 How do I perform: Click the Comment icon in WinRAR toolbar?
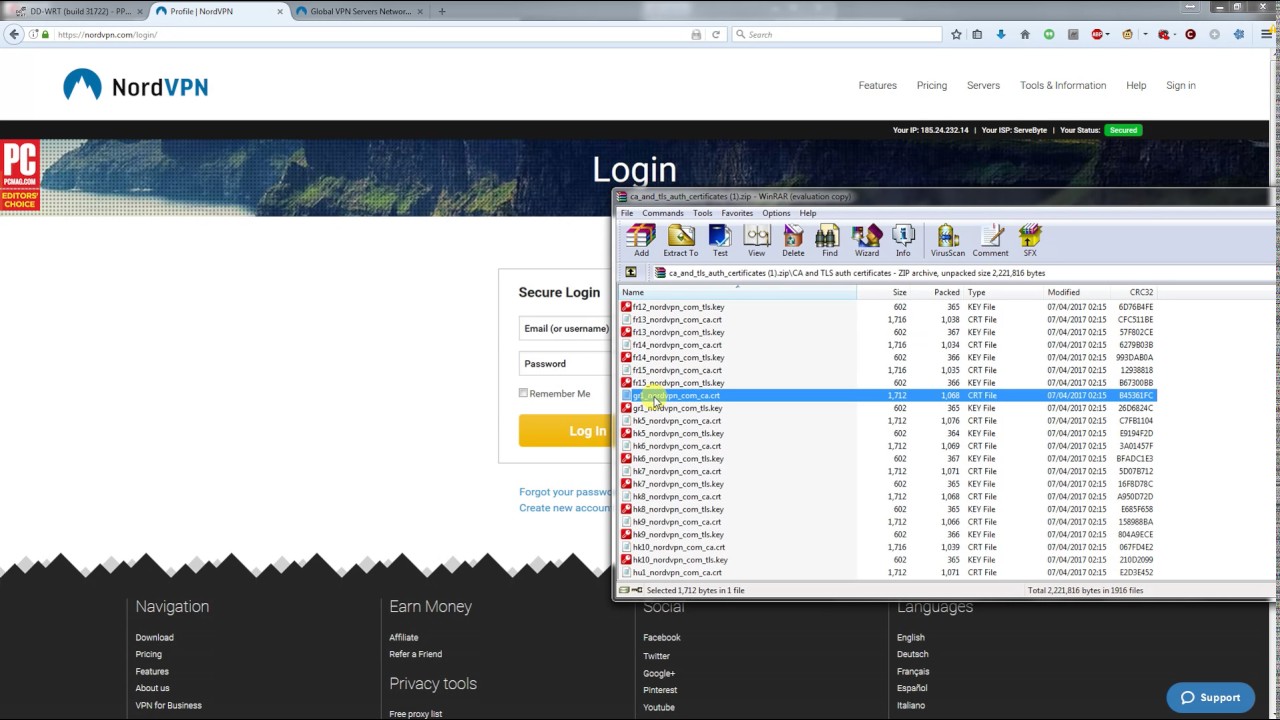click(x=991, y=240)
